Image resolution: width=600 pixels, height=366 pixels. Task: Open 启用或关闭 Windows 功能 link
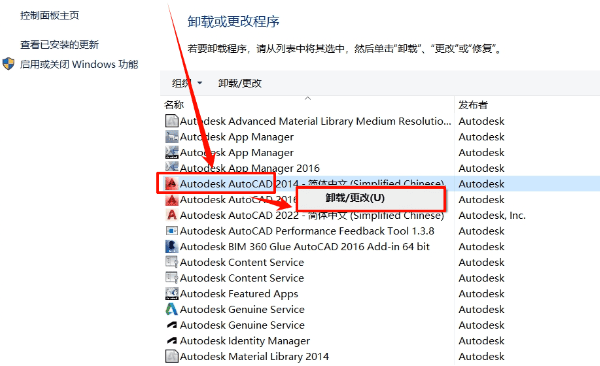(79, 64)
